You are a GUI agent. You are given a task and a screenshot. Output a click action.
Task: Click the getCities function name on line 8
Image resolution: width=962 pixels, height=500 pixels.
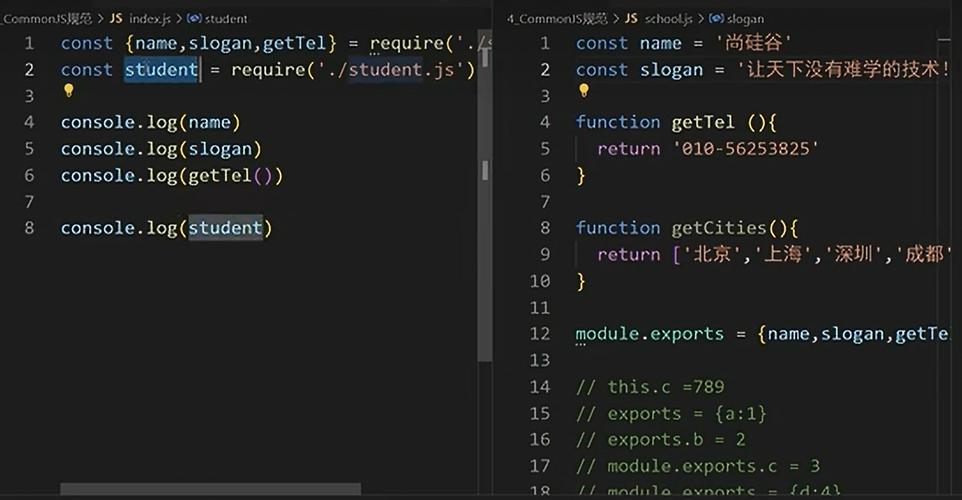[718, 228]
